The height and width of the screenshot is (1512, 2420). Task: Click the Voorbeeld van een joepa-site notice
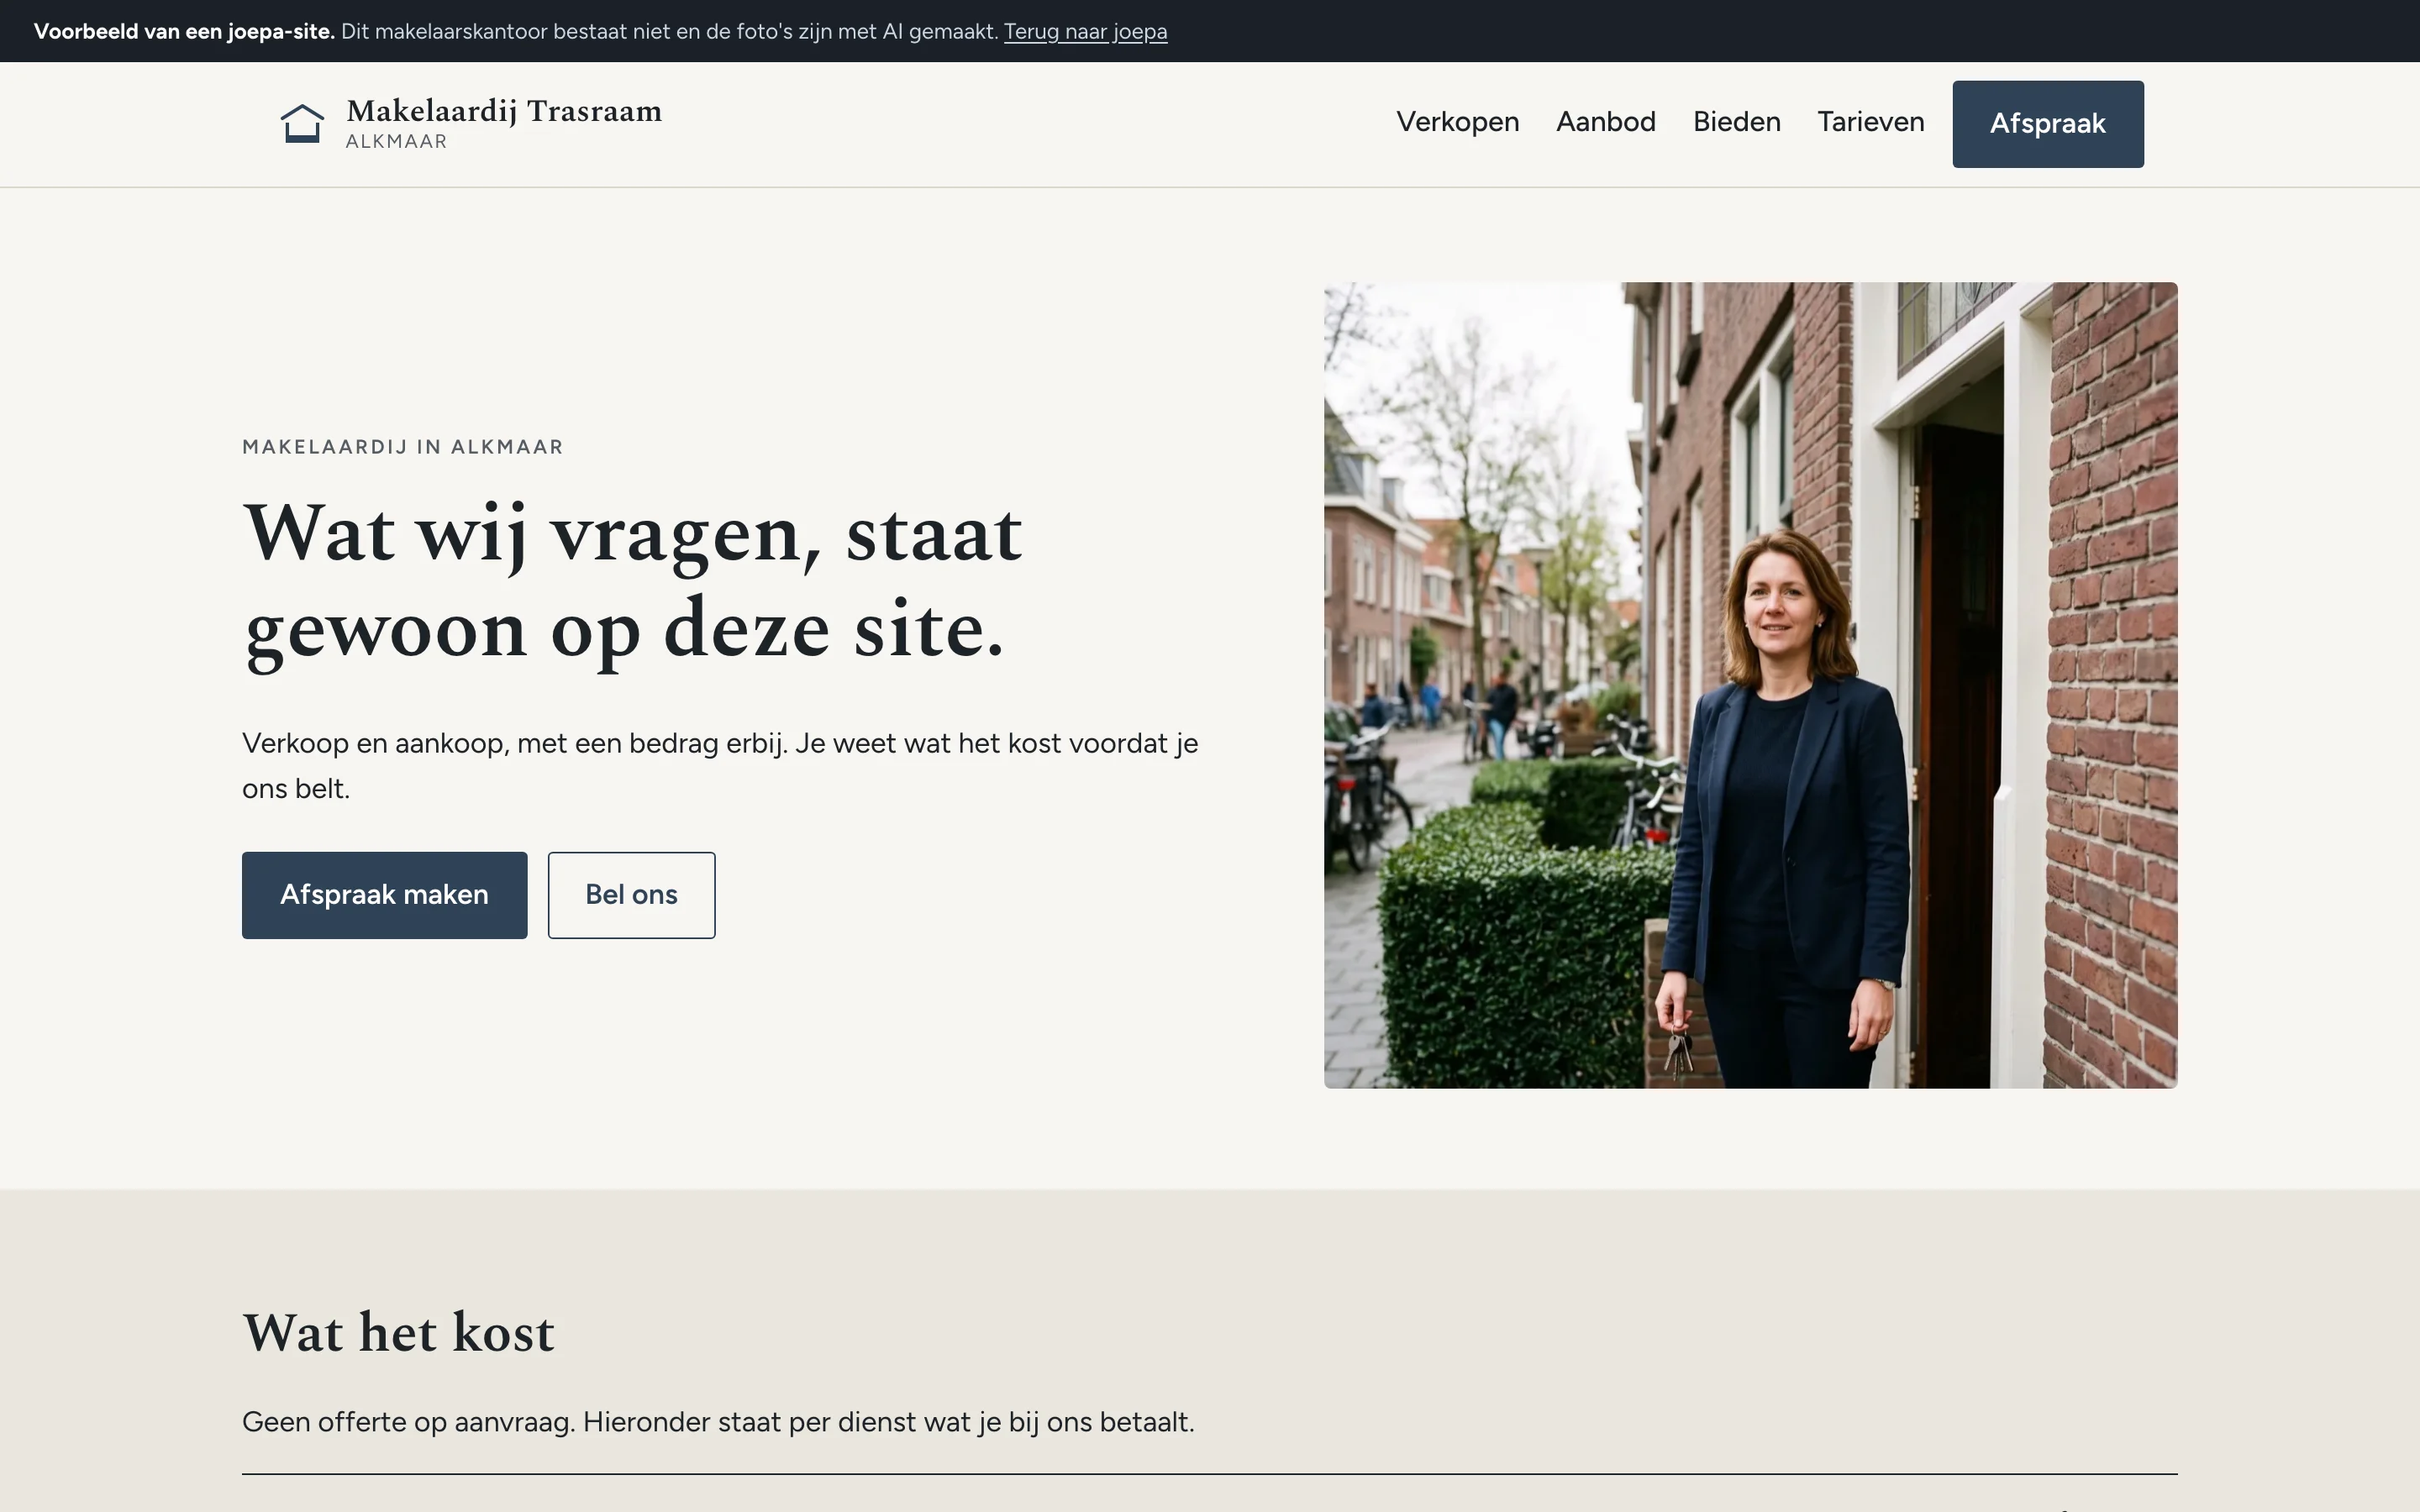pos(184,31)
